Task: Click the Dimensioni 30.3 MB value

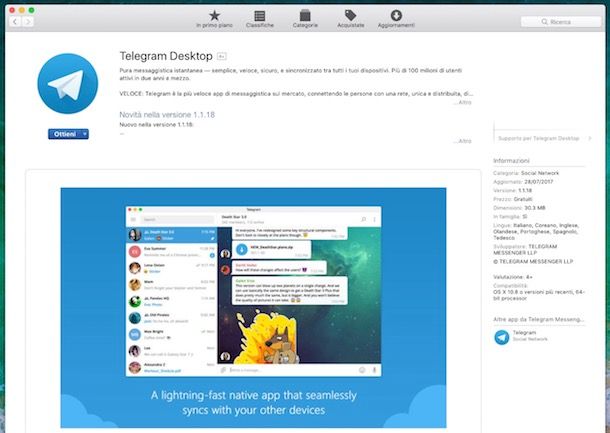Action: [535, 208]
